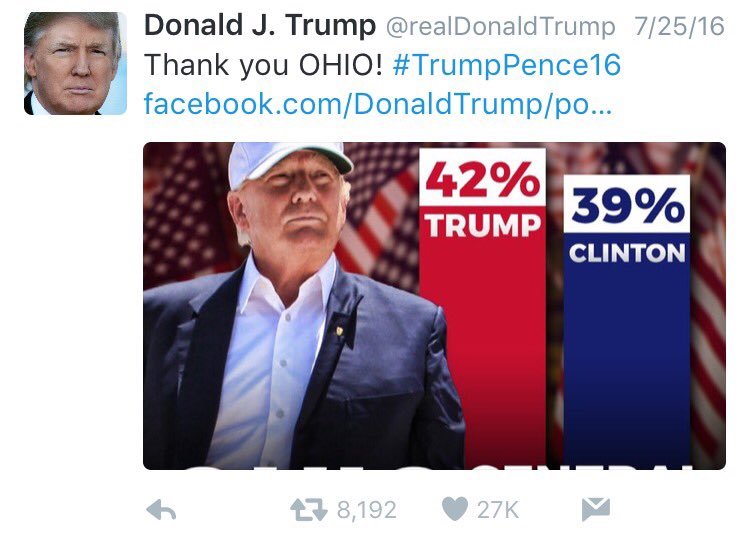The image size is (742, 540).
Task: Click the white CLINTON label text
Action: 627,253
